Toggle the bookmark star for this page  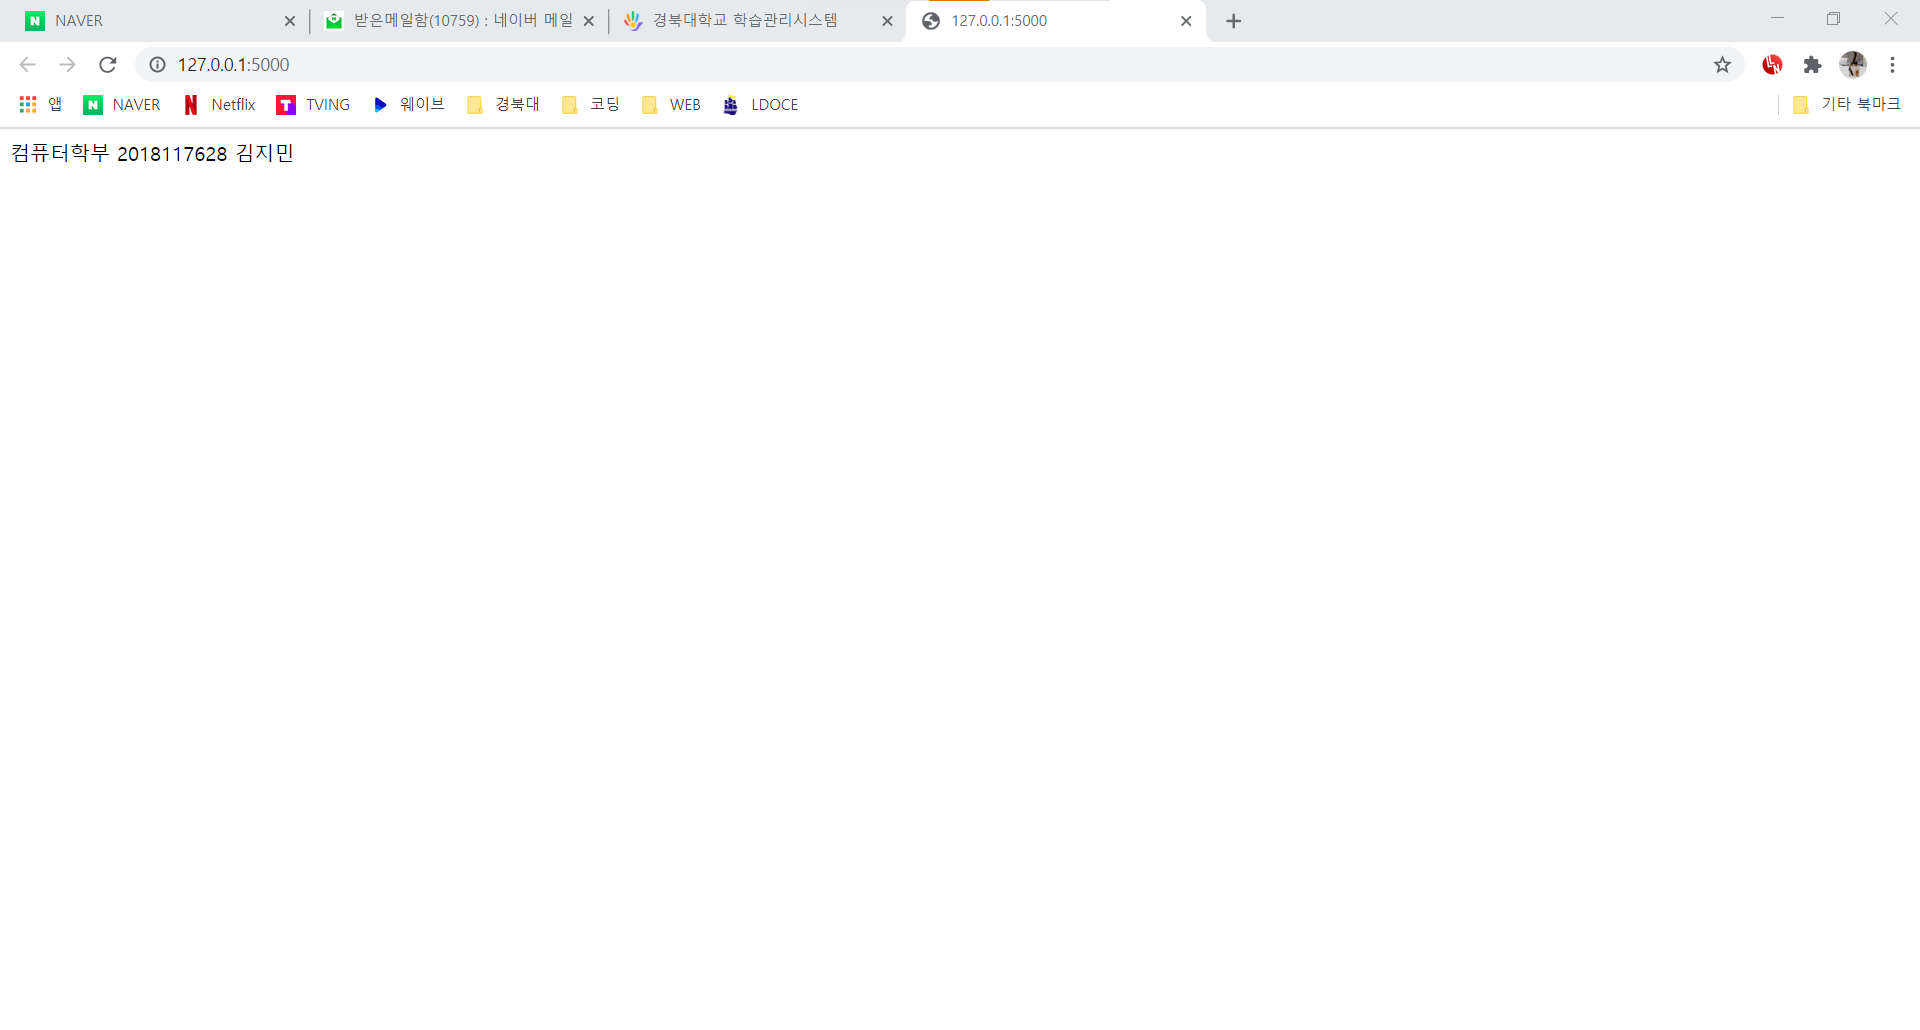click(1723, 64)
